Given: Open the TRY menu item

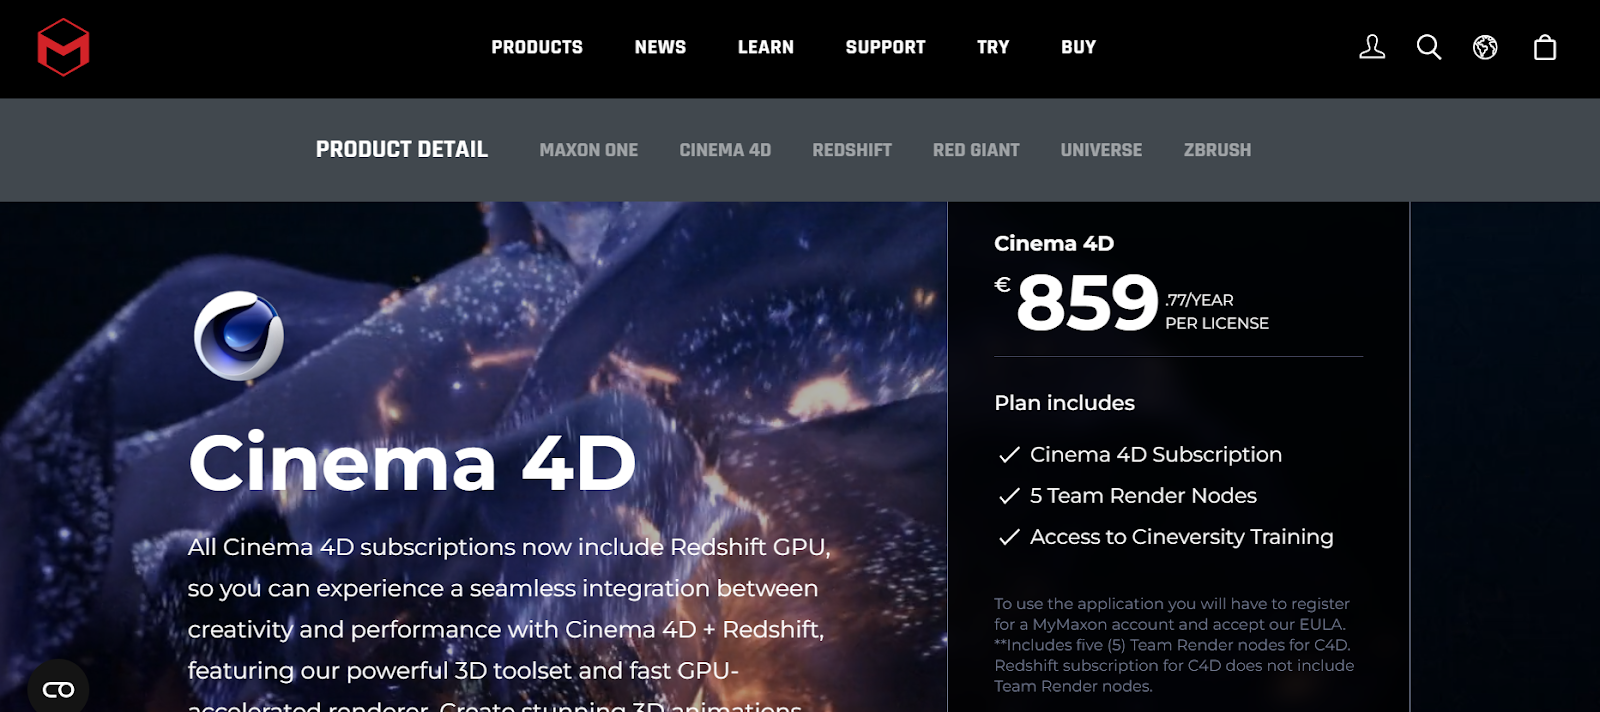Looking at the screenshot, I should tap(993, 47).
